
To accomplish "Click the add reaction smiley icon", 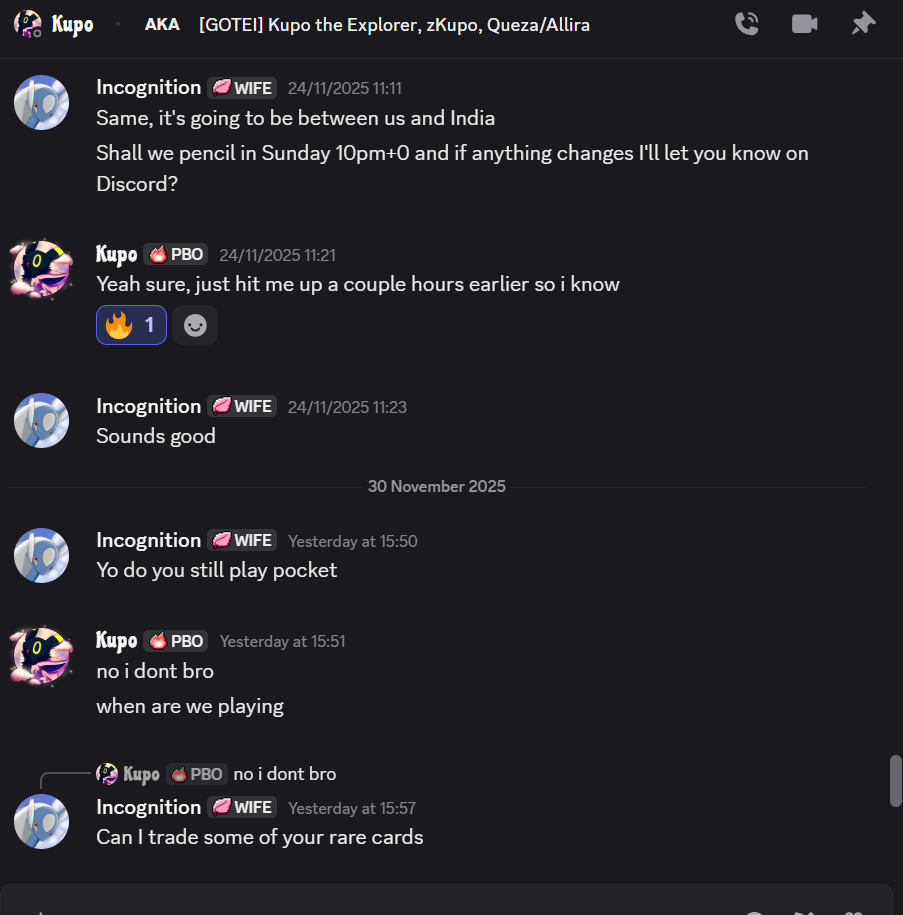I will pos(195,325).
